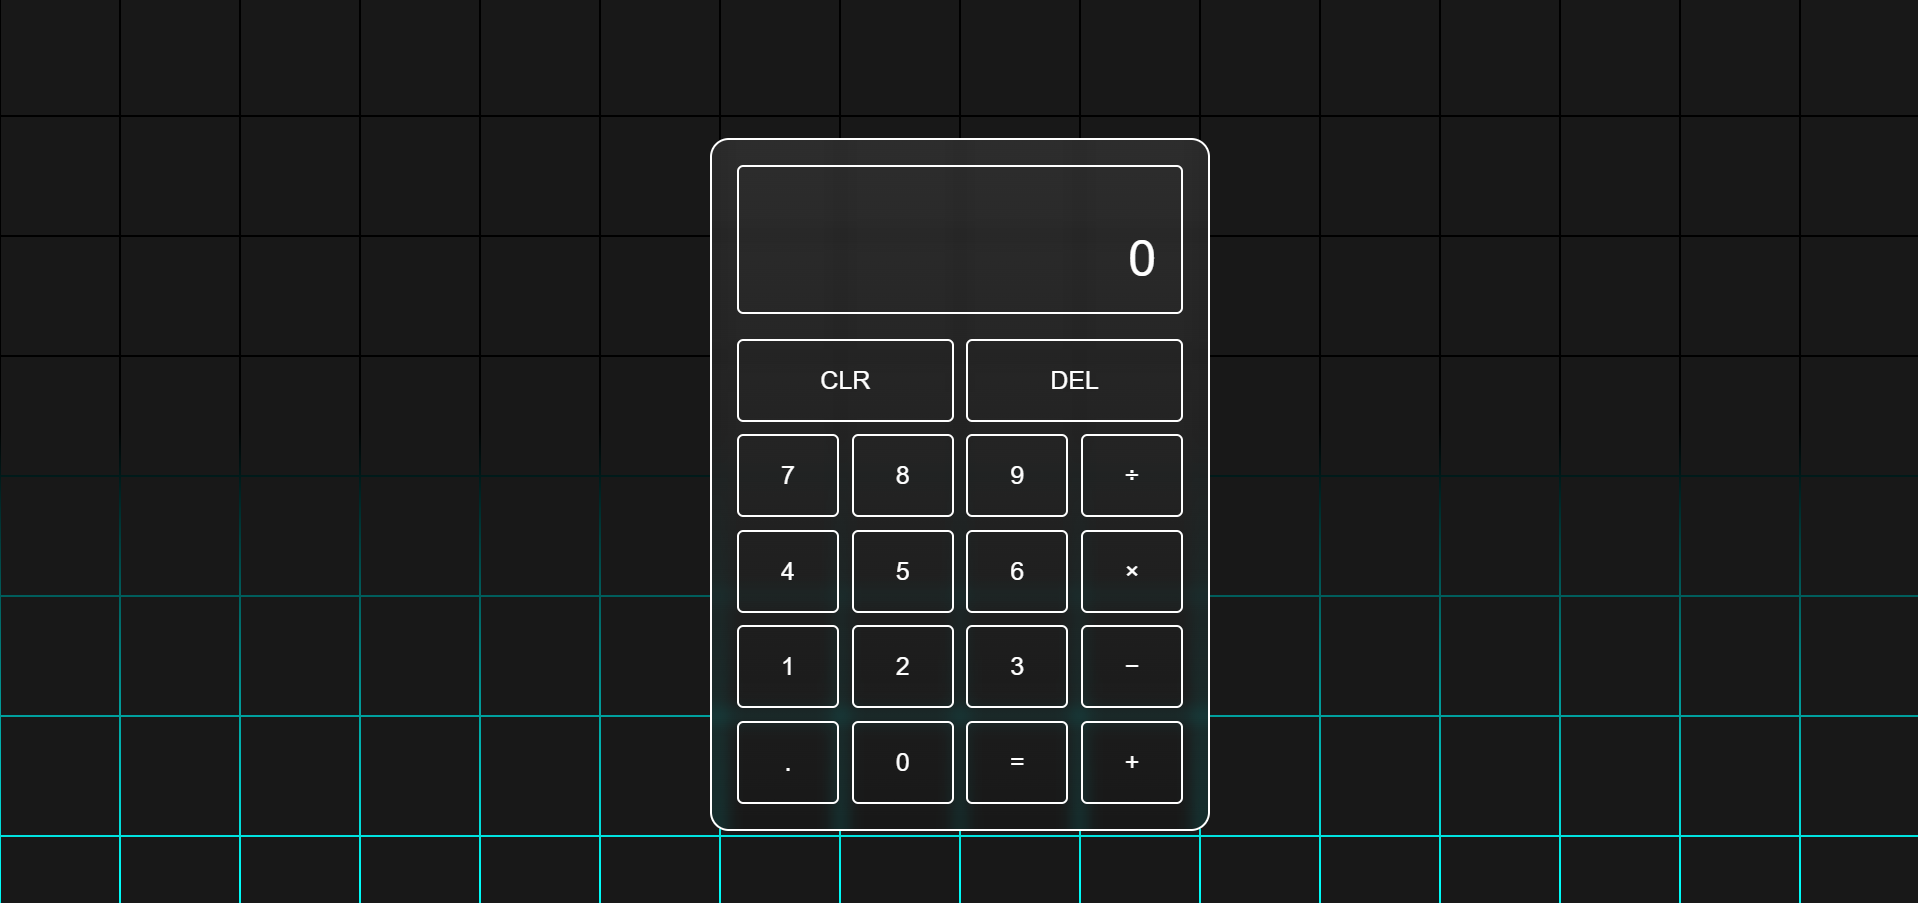
Task: Tap the number 8 key
Action: tap(902, 475)
